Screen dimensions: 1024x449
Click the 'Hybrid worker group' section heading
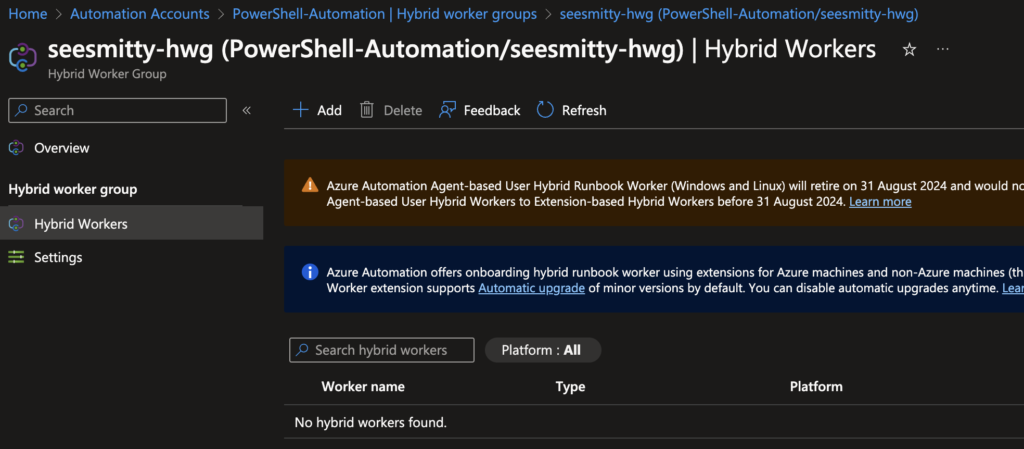[x=72, y=189]
